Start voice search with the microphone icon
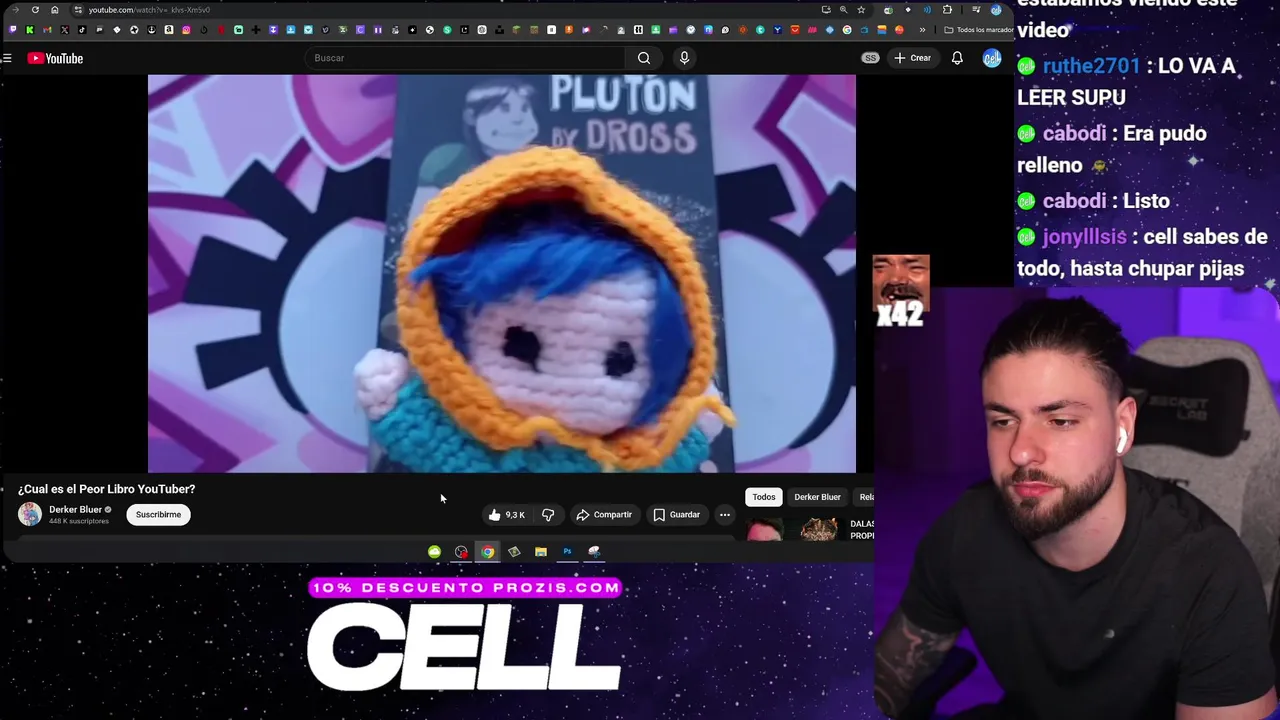The width and height of the screenshot is (1280, 720). click(x=684, y=58)
